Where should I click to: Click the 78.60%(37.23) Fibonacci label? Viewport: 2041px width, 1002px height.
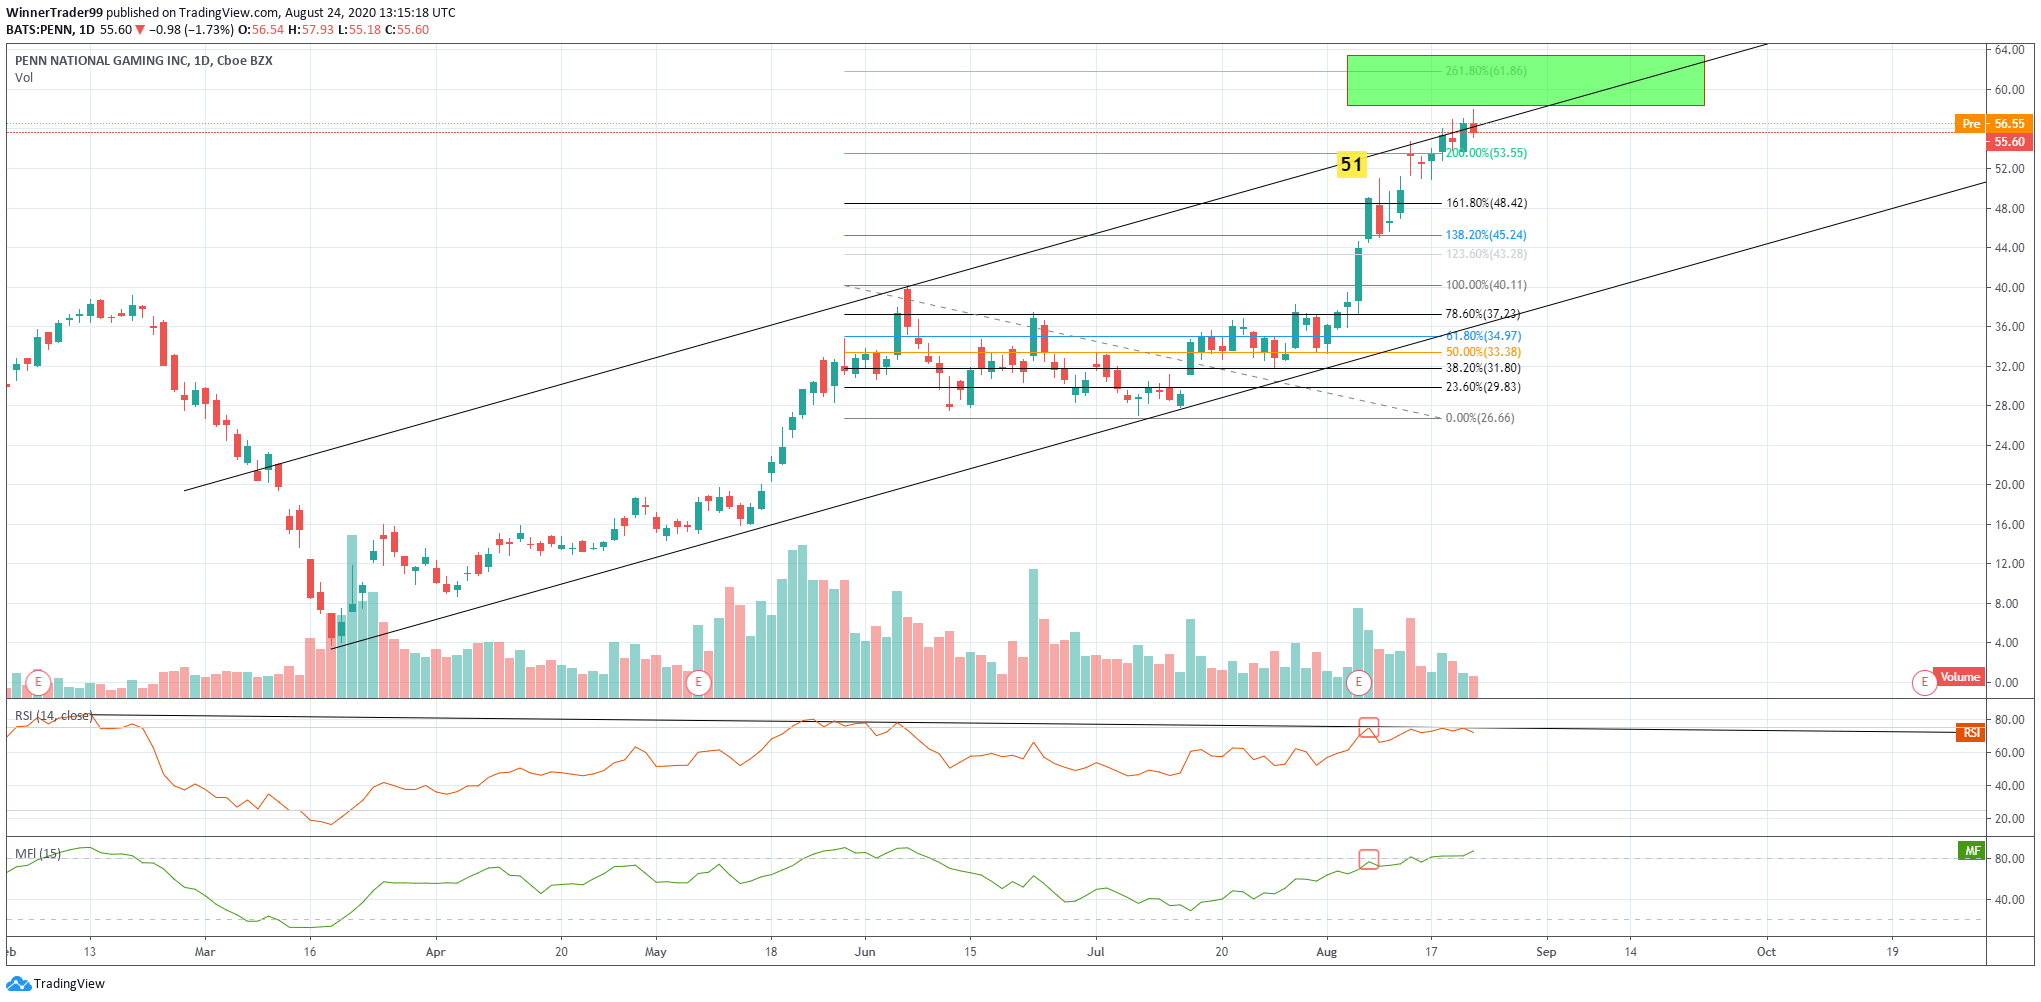(x=1483, y=314)
